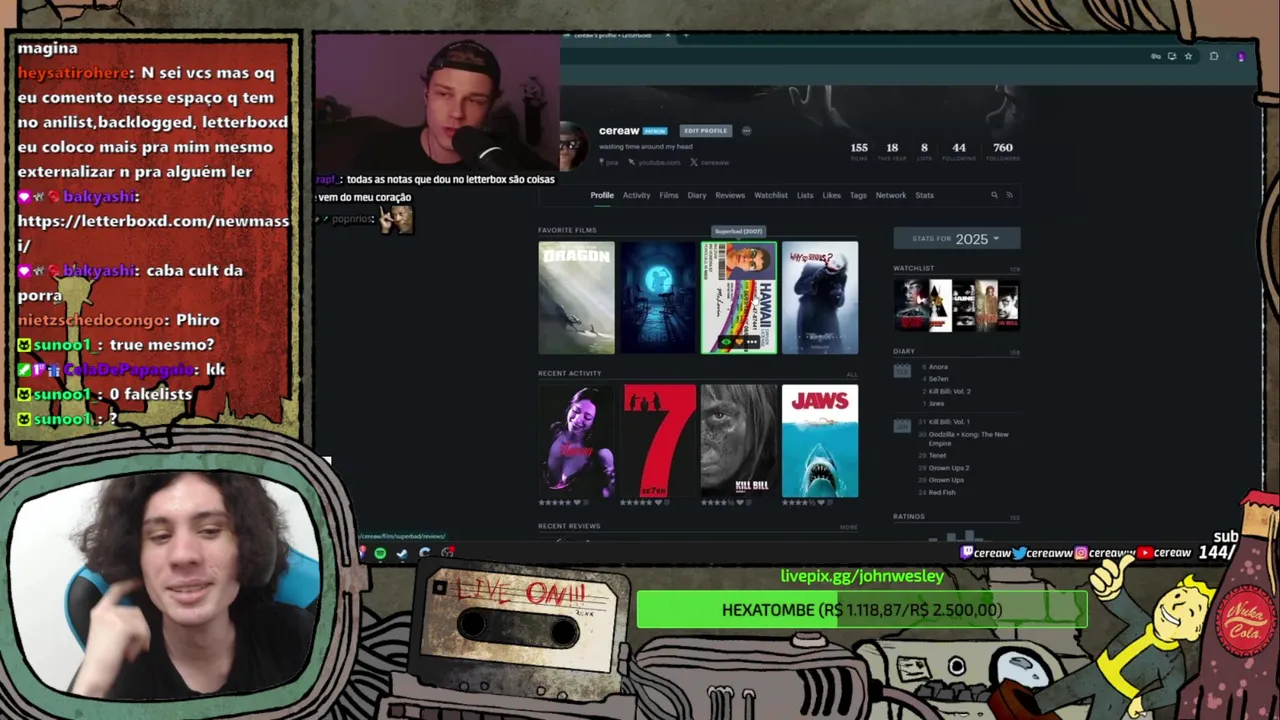Open the Watchlist heading in sidebar
1280x720 pixels.
913,268
